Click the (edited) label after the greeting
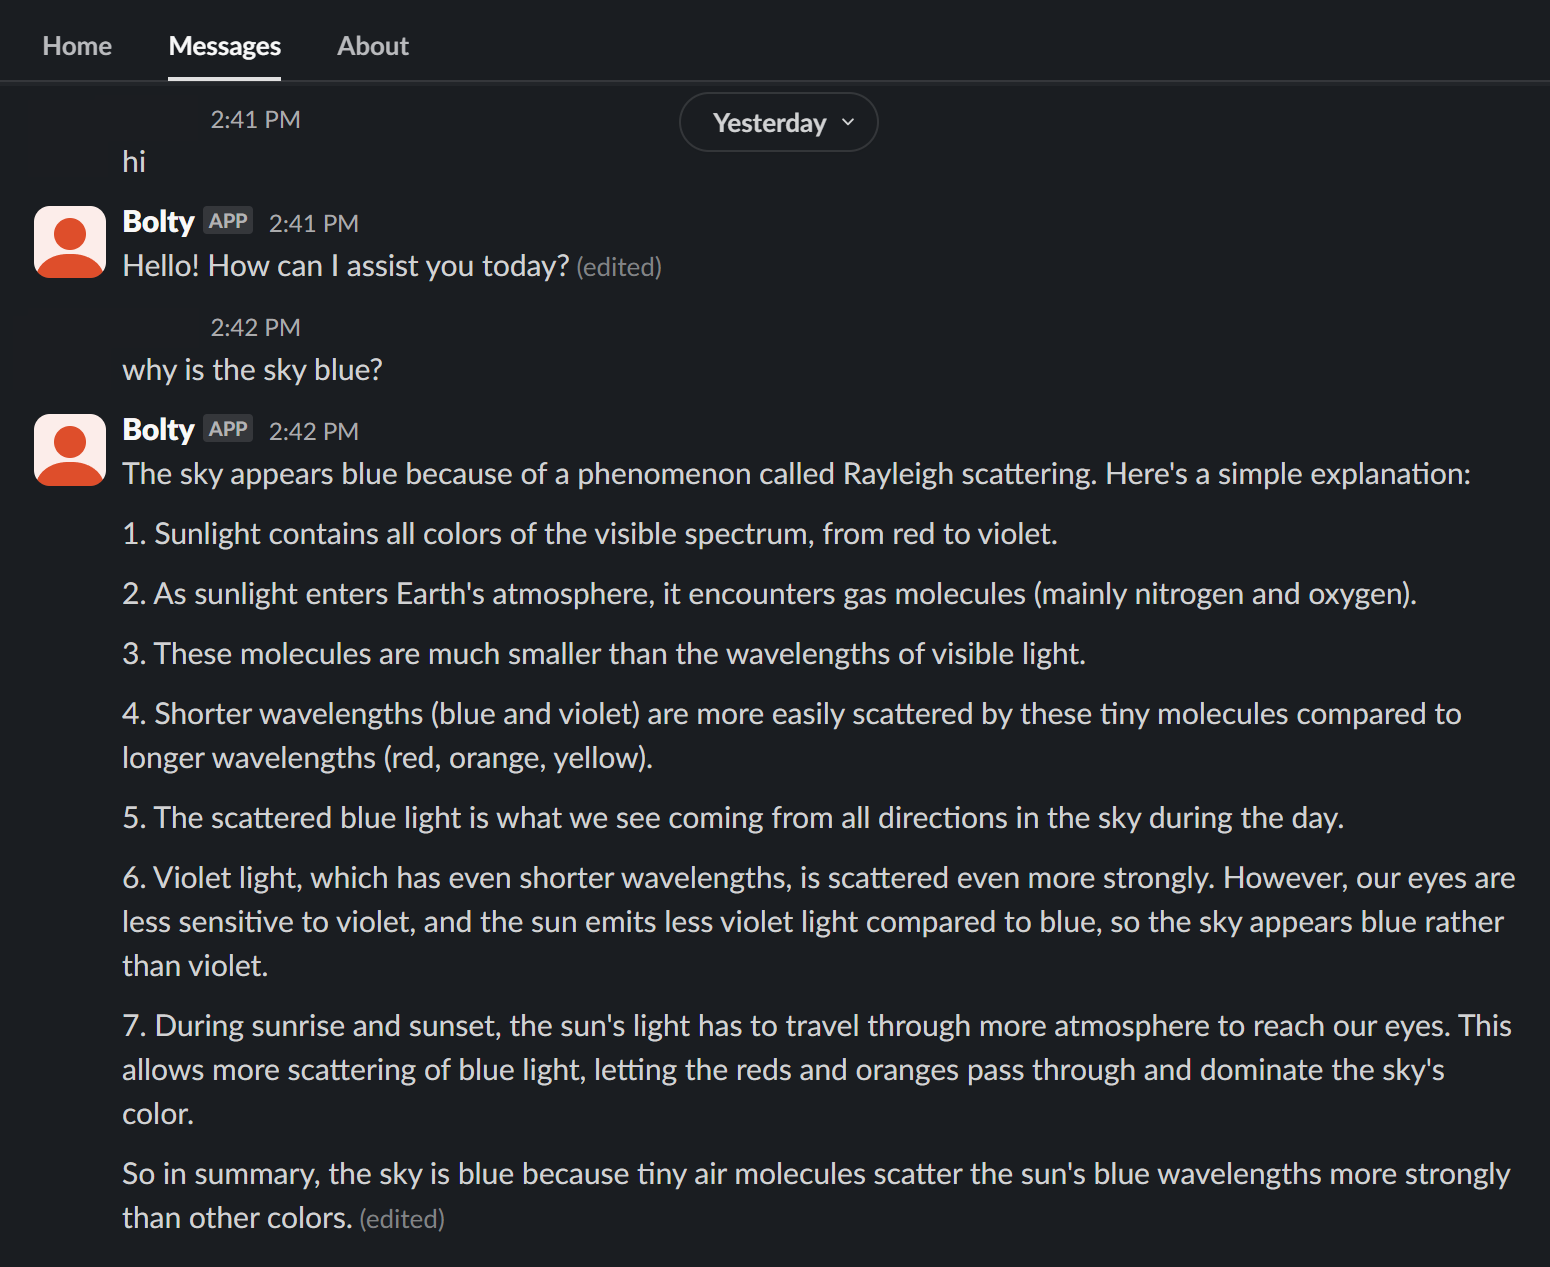Image resolution: width=1550 pixels, height=1267 pixels. pos(619,267)
